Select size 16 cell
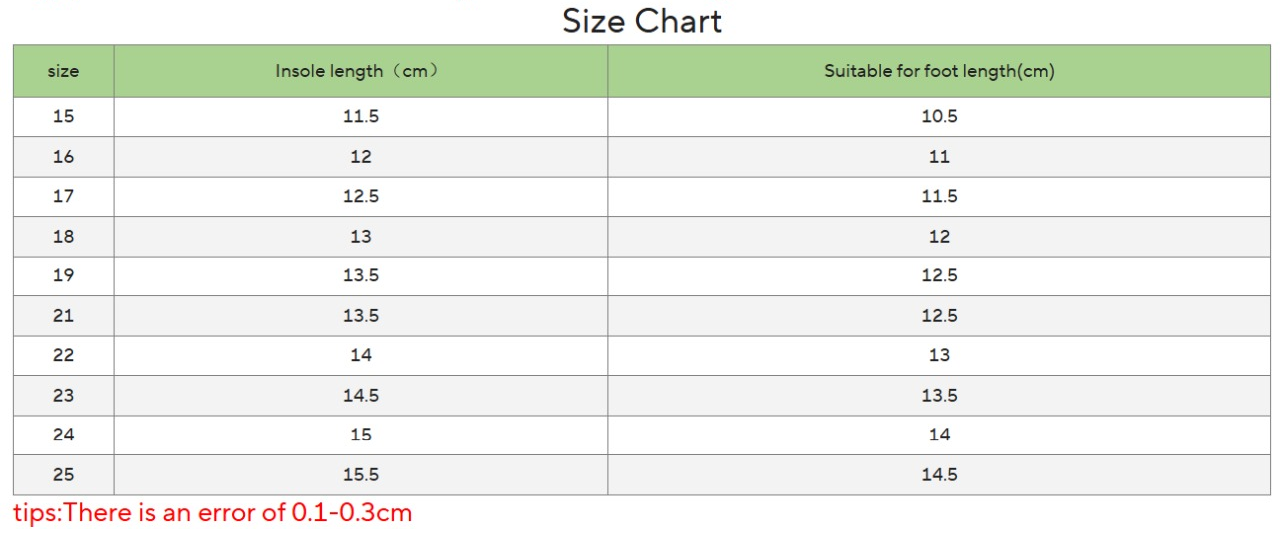The height and width of the screenshot is (538, 1280). [x=63, y=156]
